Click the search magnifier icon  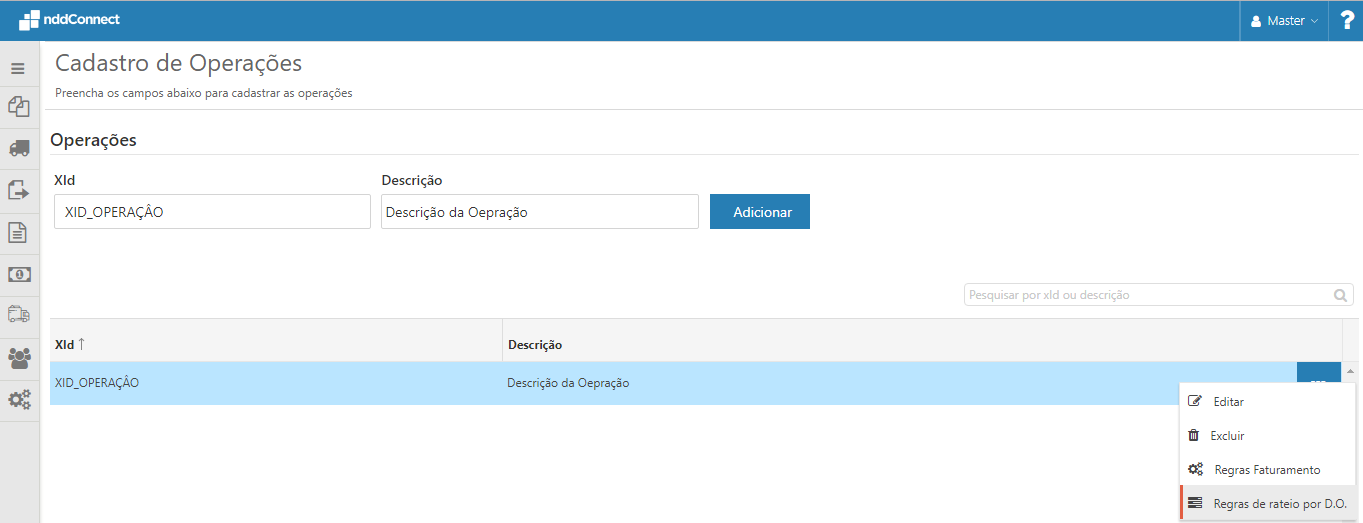click(1340, 296)
